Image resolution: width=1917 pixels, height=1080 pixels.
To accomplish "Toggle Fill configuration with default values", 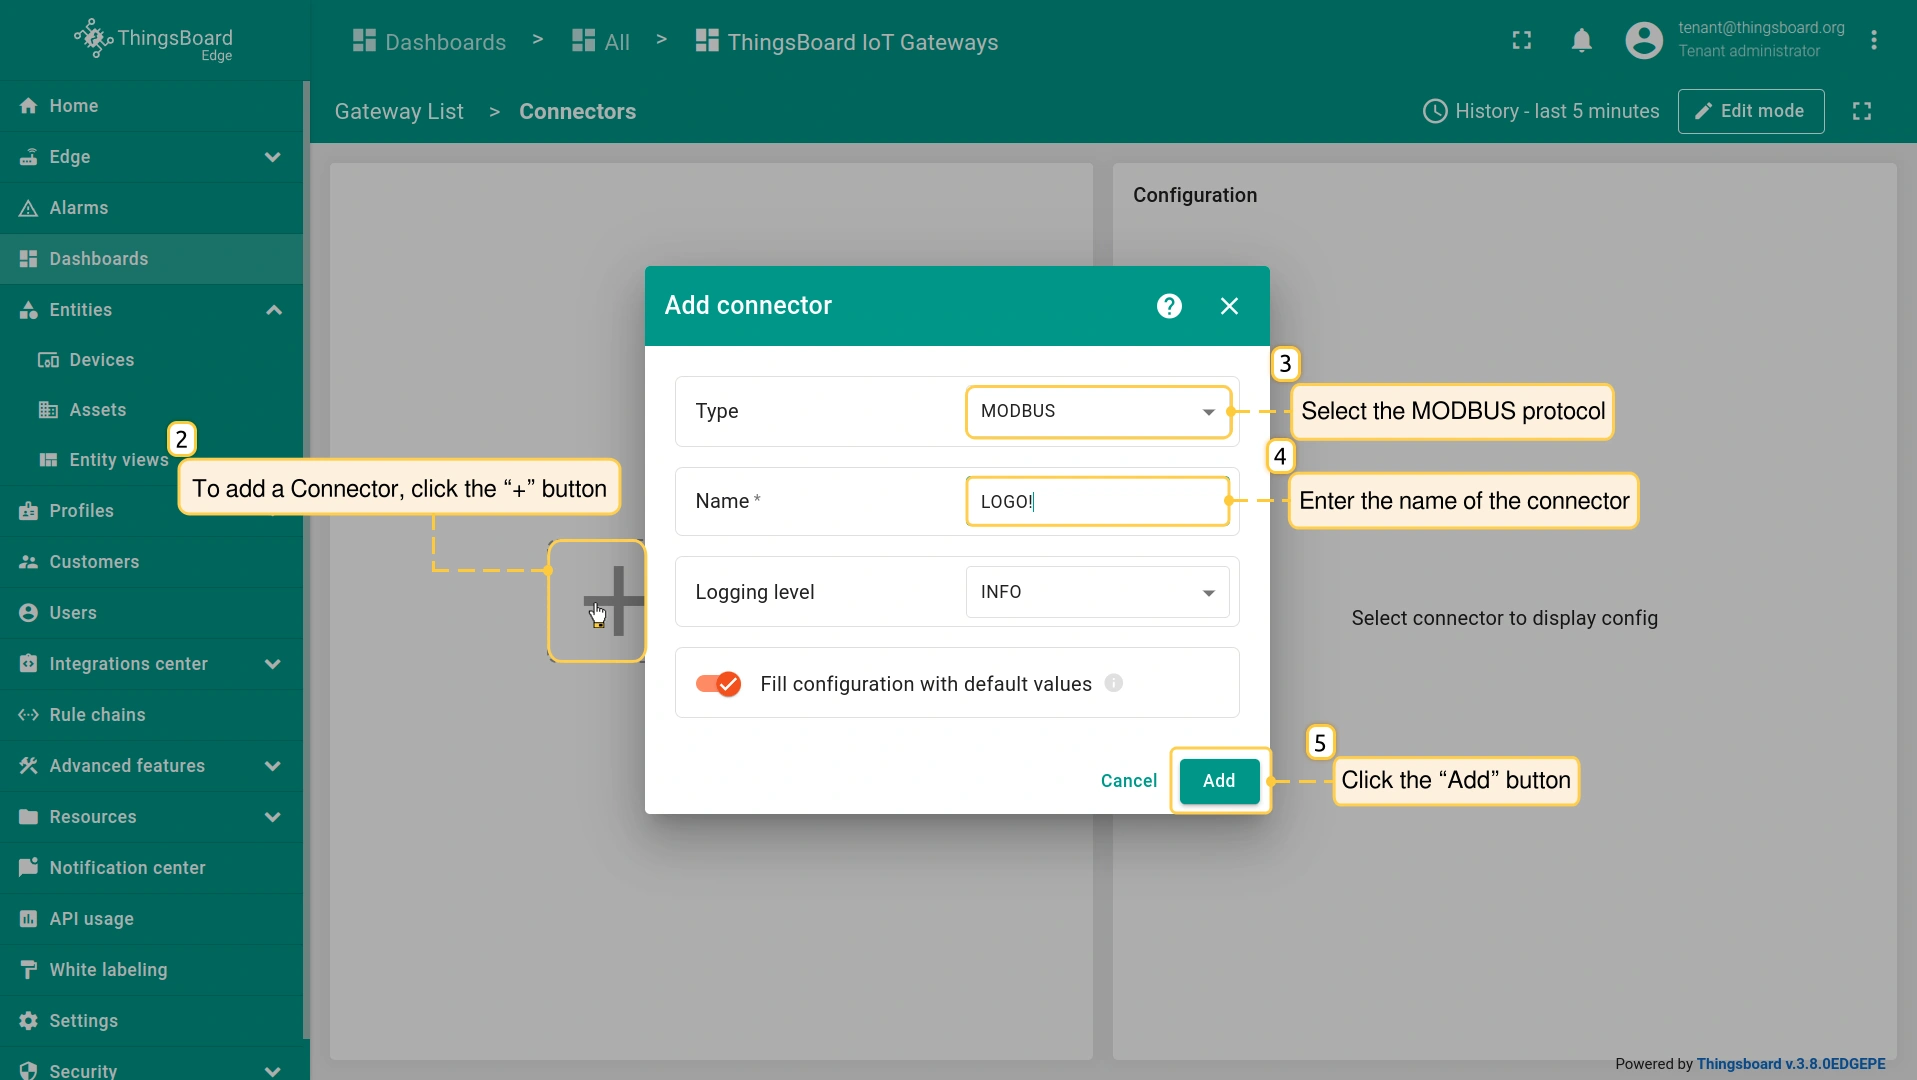I will (718, 684).
